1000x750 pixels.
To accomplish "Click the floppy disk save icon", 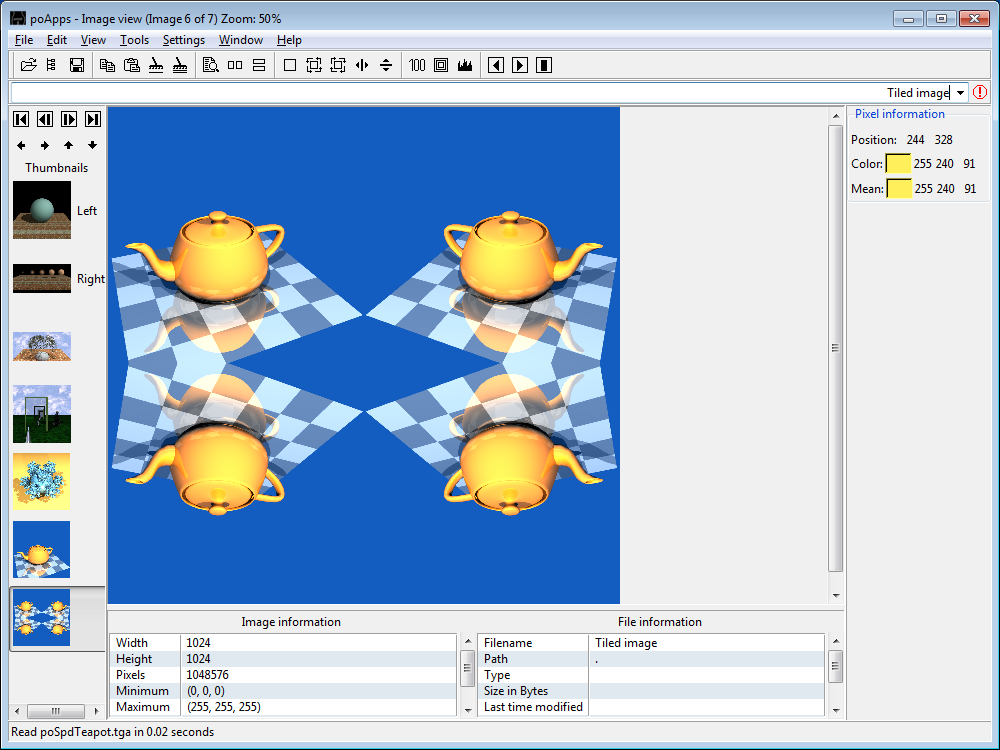I will coord(77,65).
